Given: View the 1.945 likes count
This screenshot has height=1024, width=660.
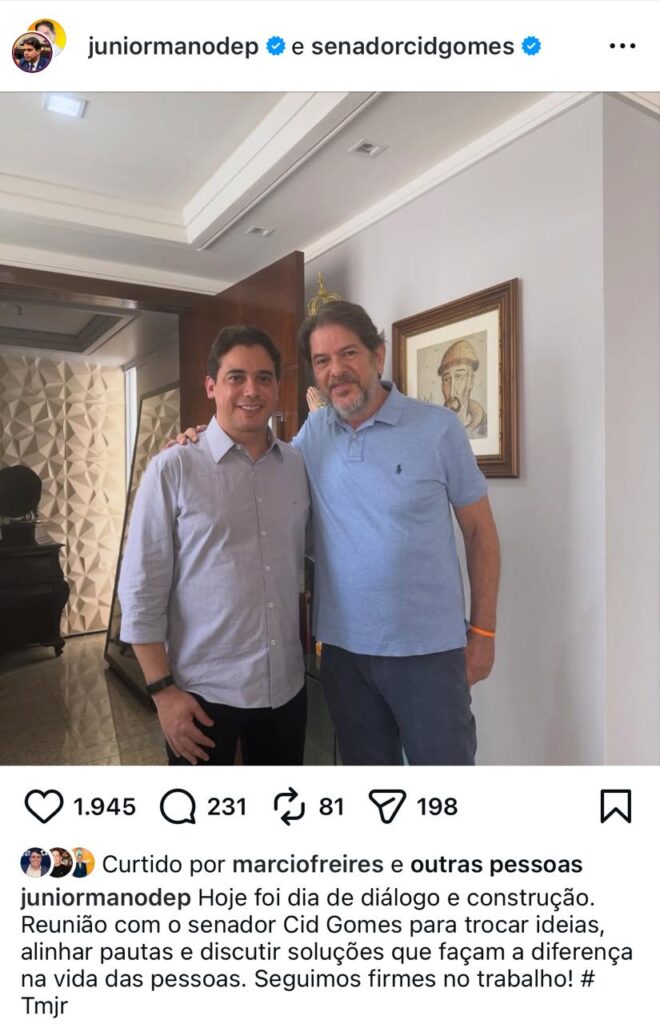Looking at the screenshot, I should pyautogui.click(x=104, y=807).
